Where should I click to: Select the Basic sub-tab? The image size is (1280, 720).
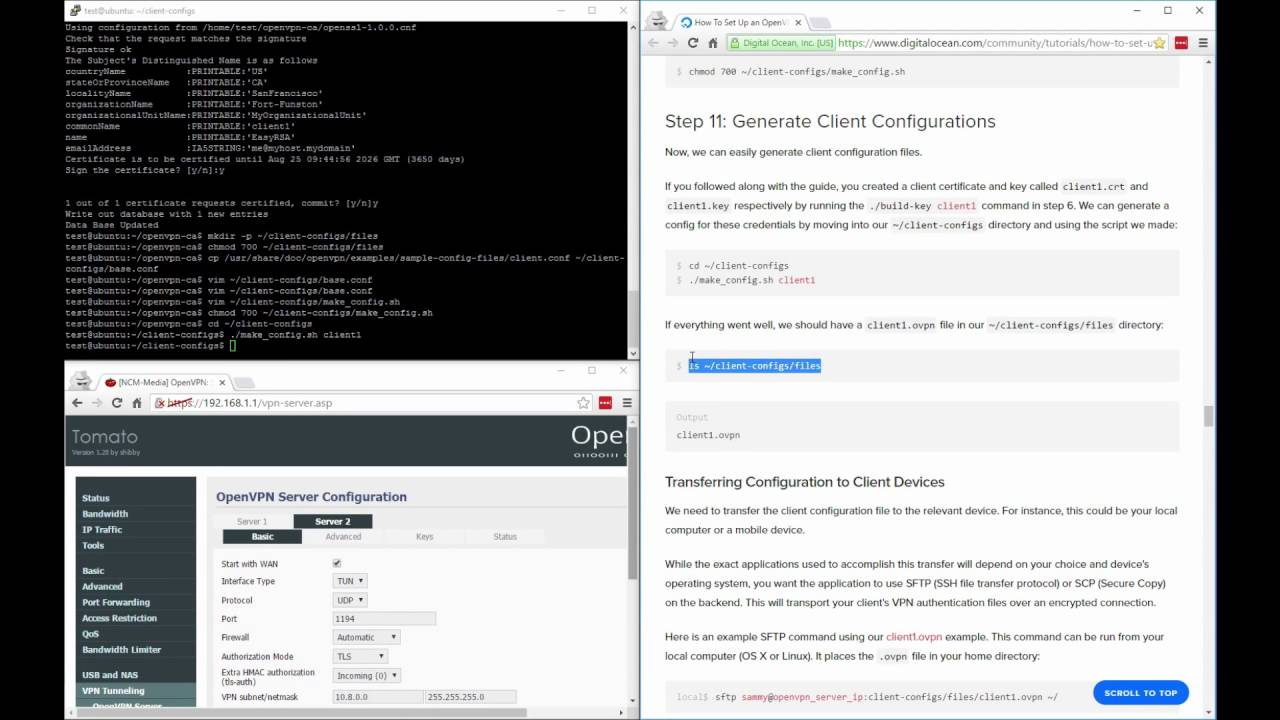(x=262, y=537)
